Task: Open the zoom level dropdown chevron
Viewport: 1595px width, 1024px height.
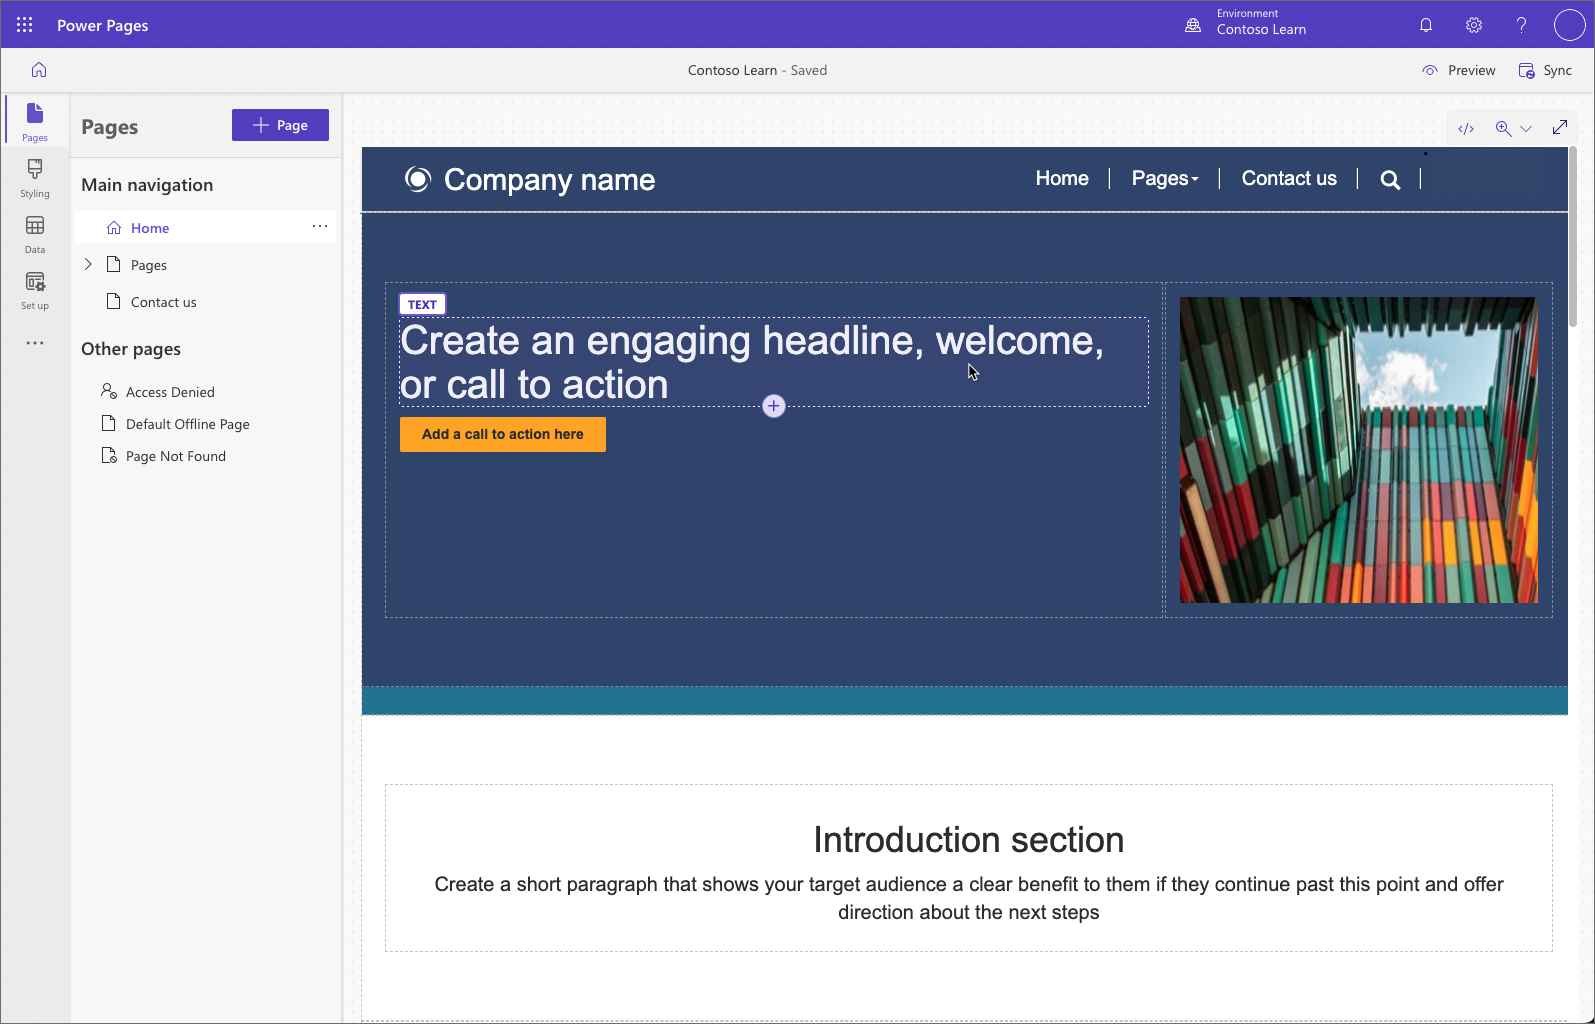Action: (x=1526, y=128)
